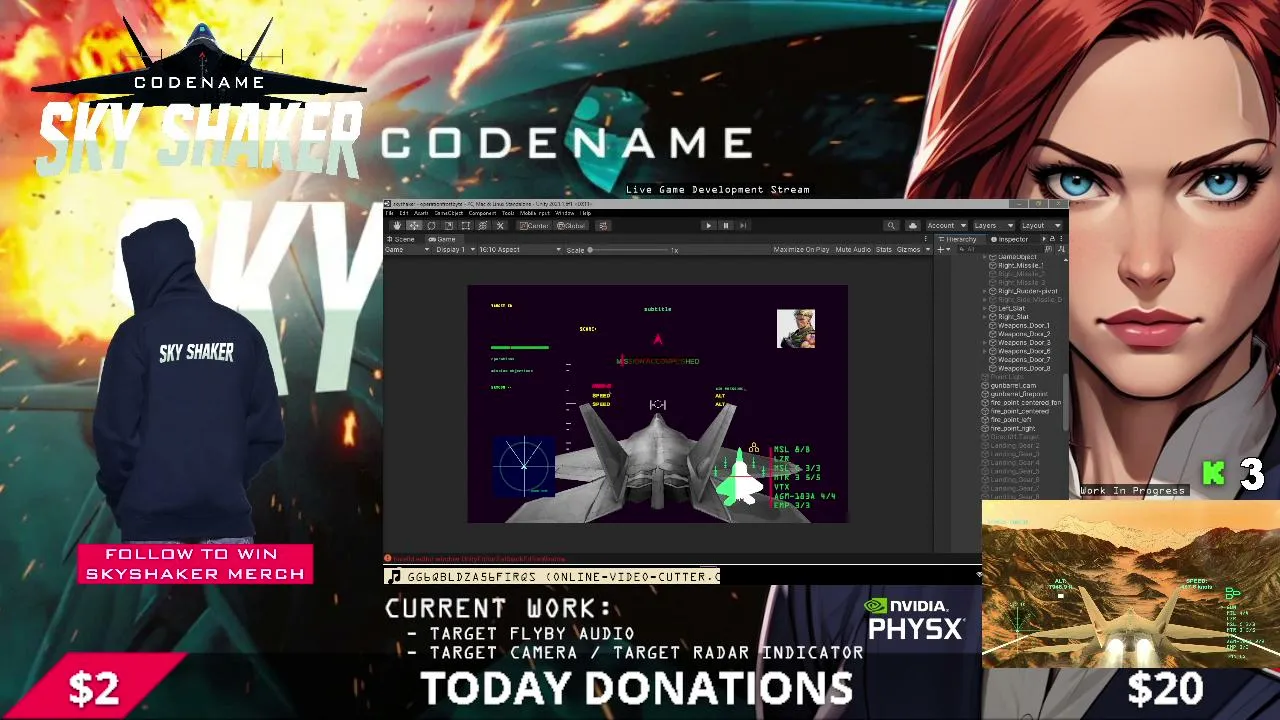Select the Scale tool in Unity toolbar
1280x720 pixels.
click(x=448, y=225)
